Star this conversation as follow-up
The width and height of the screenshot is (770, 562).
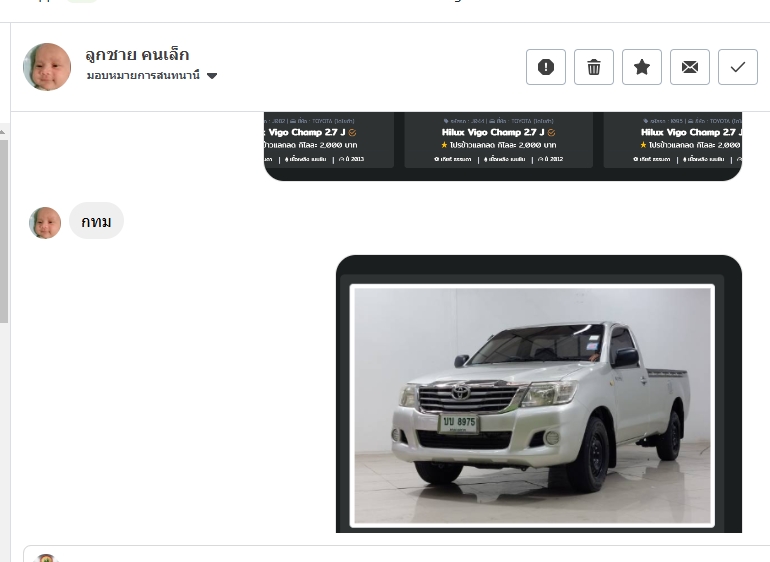point(642,67)
